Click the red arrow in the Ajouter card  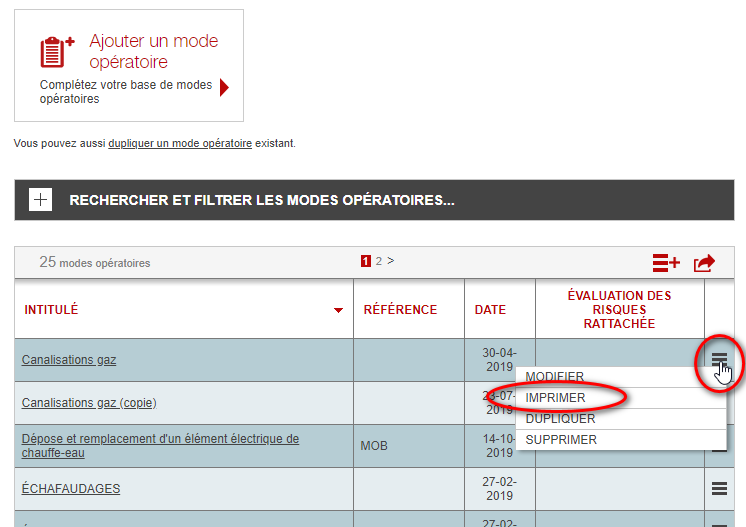click(224, 87)
